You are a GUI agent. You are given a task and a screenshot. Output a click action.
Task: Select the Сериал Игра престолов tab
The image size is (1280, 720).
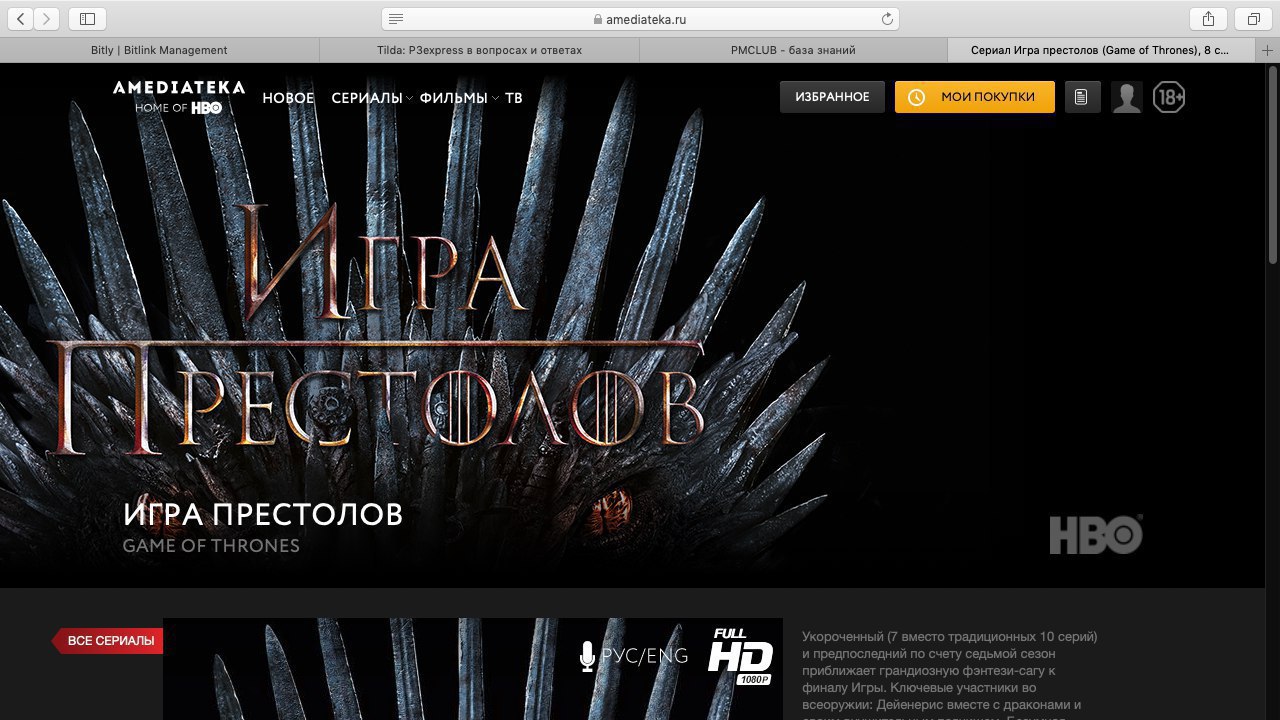[1100, 50]
